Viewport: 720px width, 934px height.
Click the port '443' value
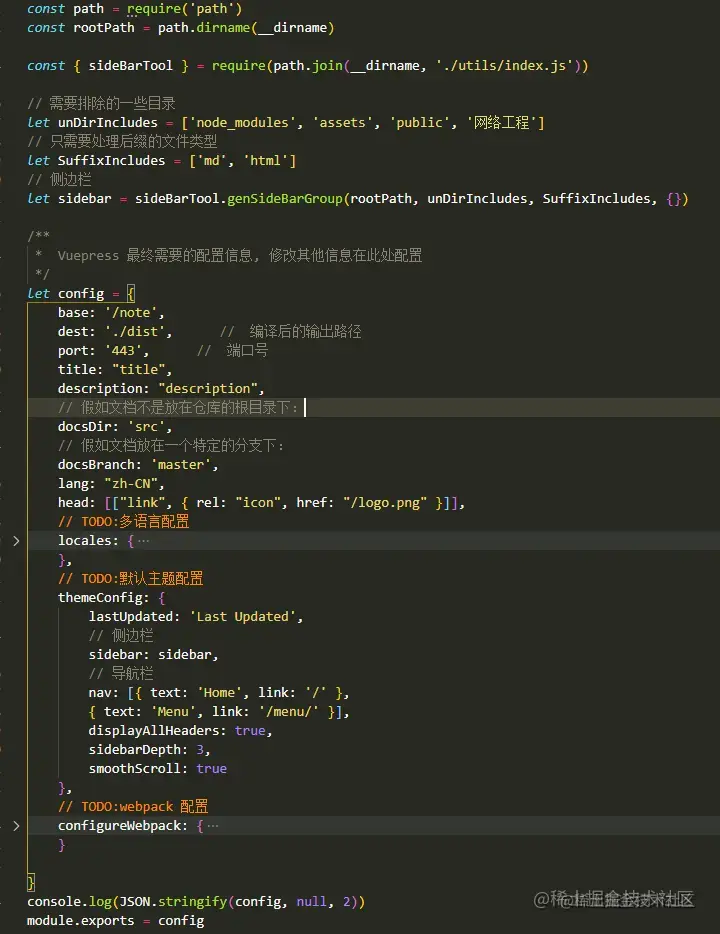pyautogui.click(x=123, y=351)
